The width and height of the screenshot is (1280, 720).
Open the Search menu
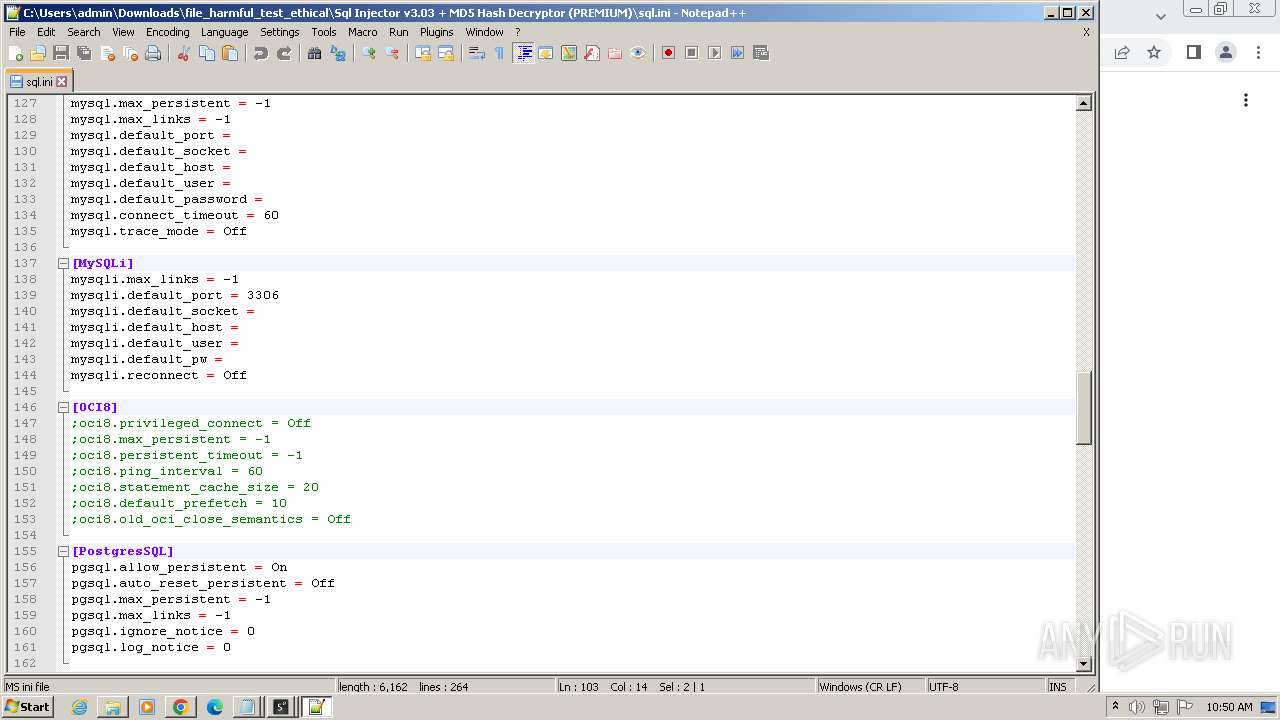84,32
